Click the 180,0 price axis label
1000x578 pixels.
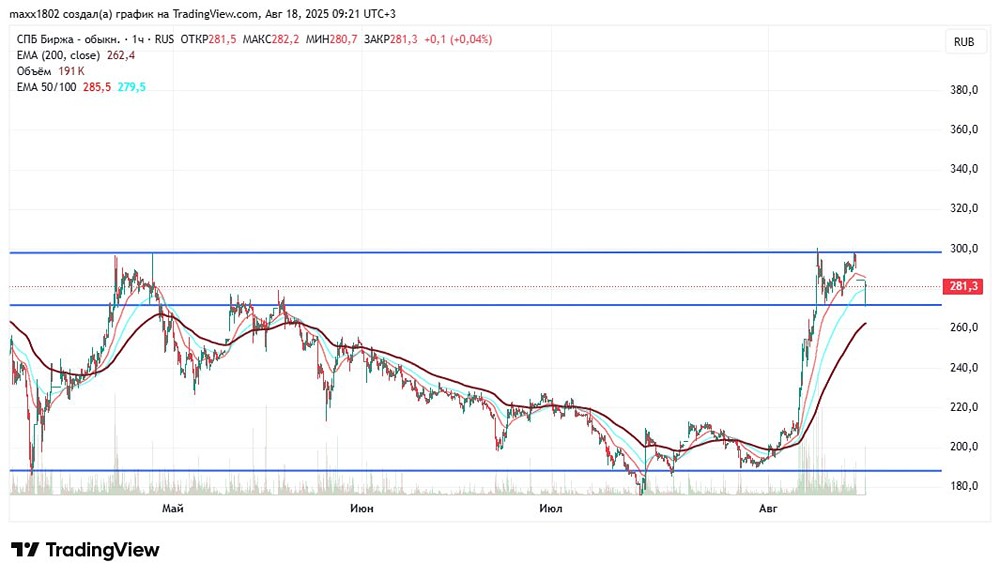click(x=964, y=486)
